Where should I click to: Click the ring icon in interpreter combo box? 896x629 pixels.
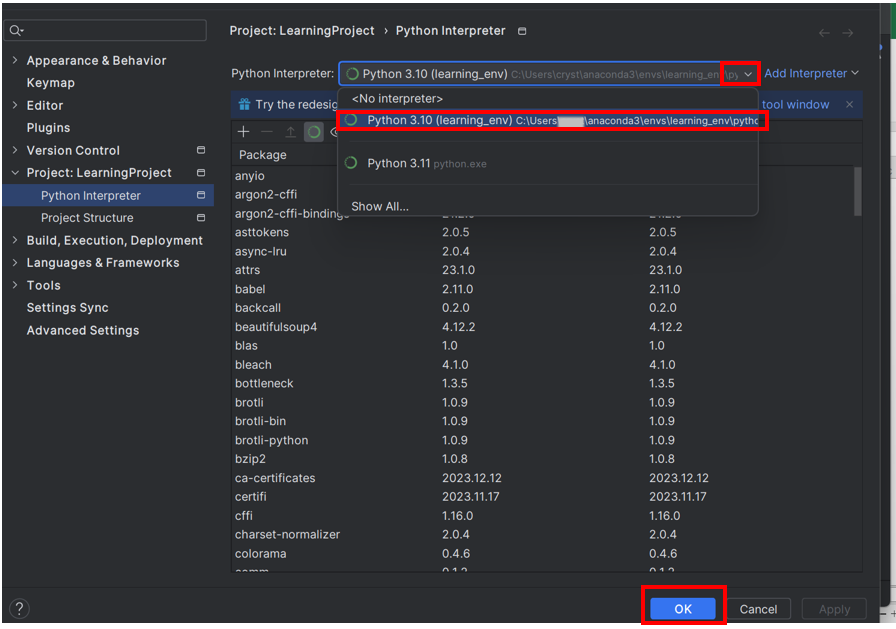[353, 74]
